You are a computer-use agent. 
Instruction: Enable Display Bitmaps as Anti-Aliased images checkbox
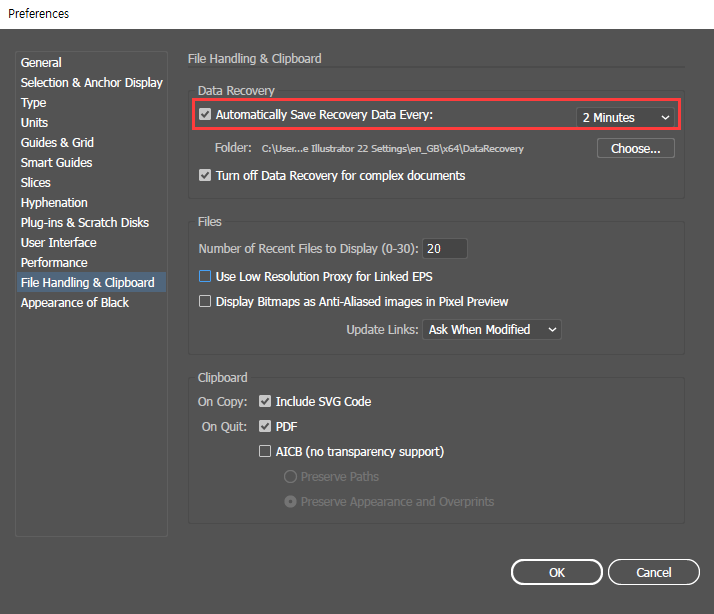tap(205, 302)
